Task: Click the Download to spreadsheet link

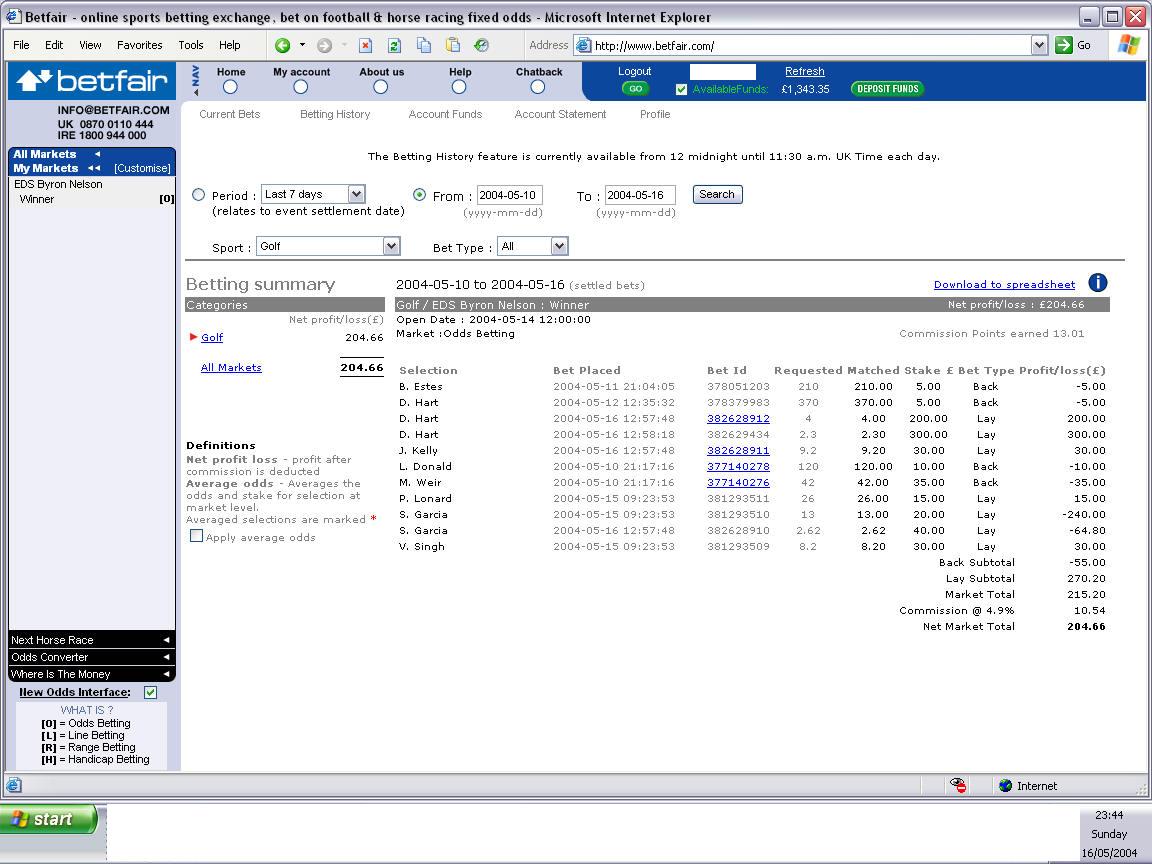Action: 1004,284
